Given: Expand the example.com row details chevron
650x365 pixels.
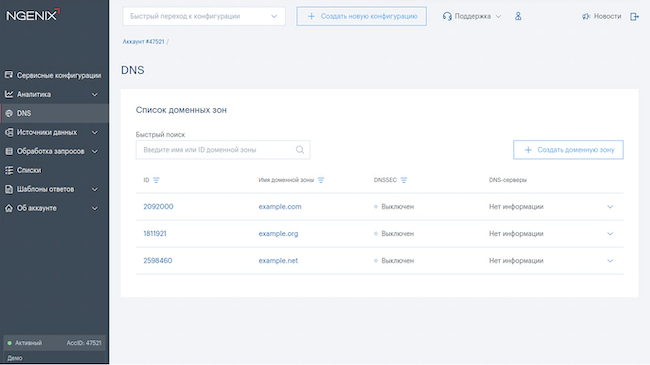Looking at the screenshot, I should click(x=610, y=207).
